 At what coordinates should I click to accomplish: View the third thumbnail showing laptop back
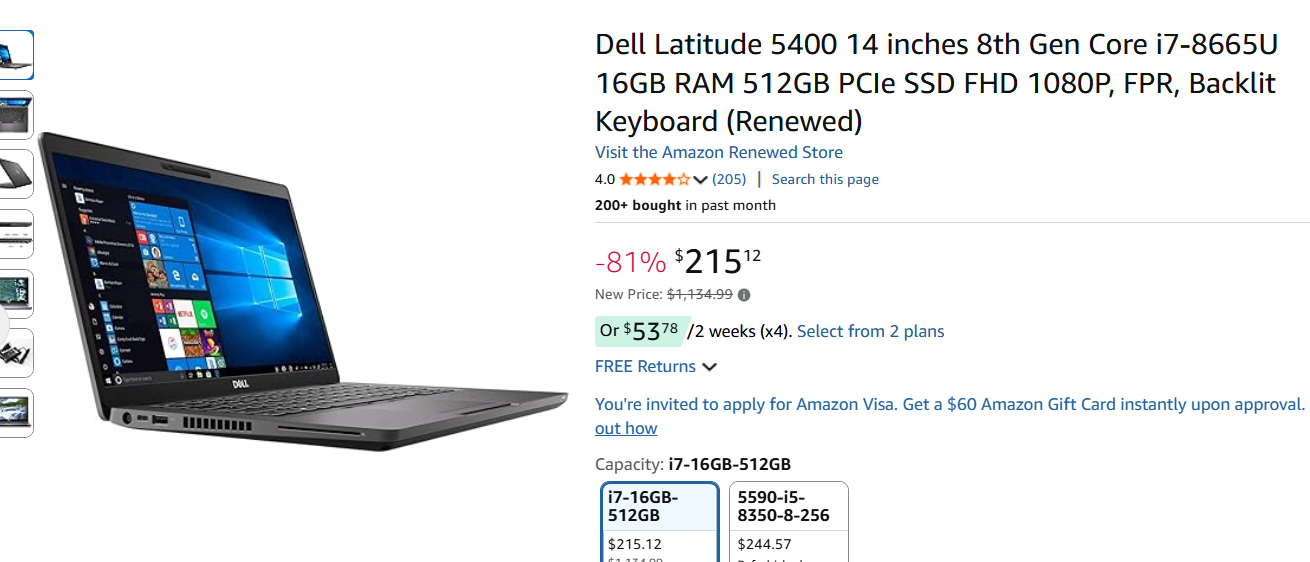(16, 174)
